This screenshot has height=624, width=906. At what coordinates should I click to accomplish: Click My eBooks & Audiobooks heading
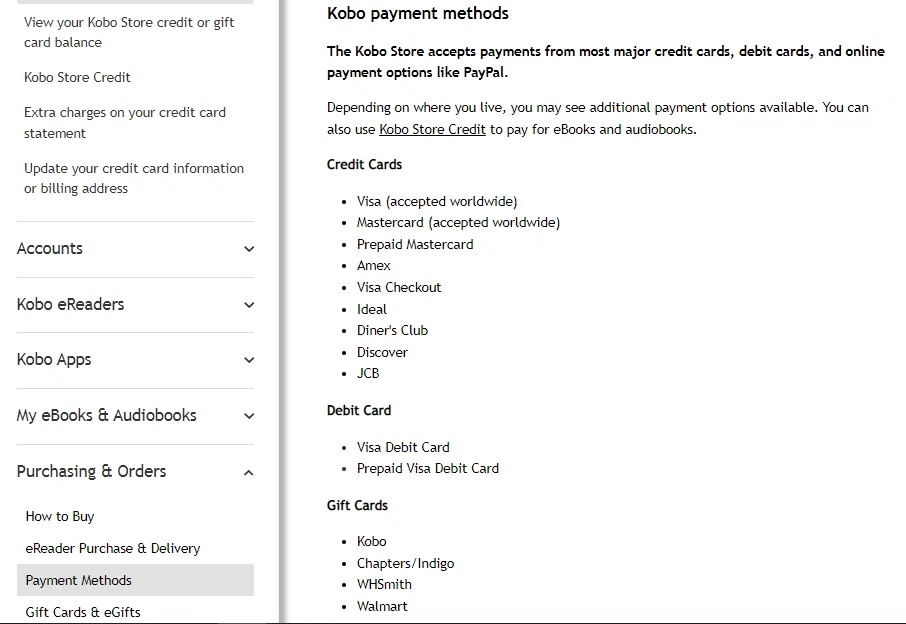tap(107, 416)
